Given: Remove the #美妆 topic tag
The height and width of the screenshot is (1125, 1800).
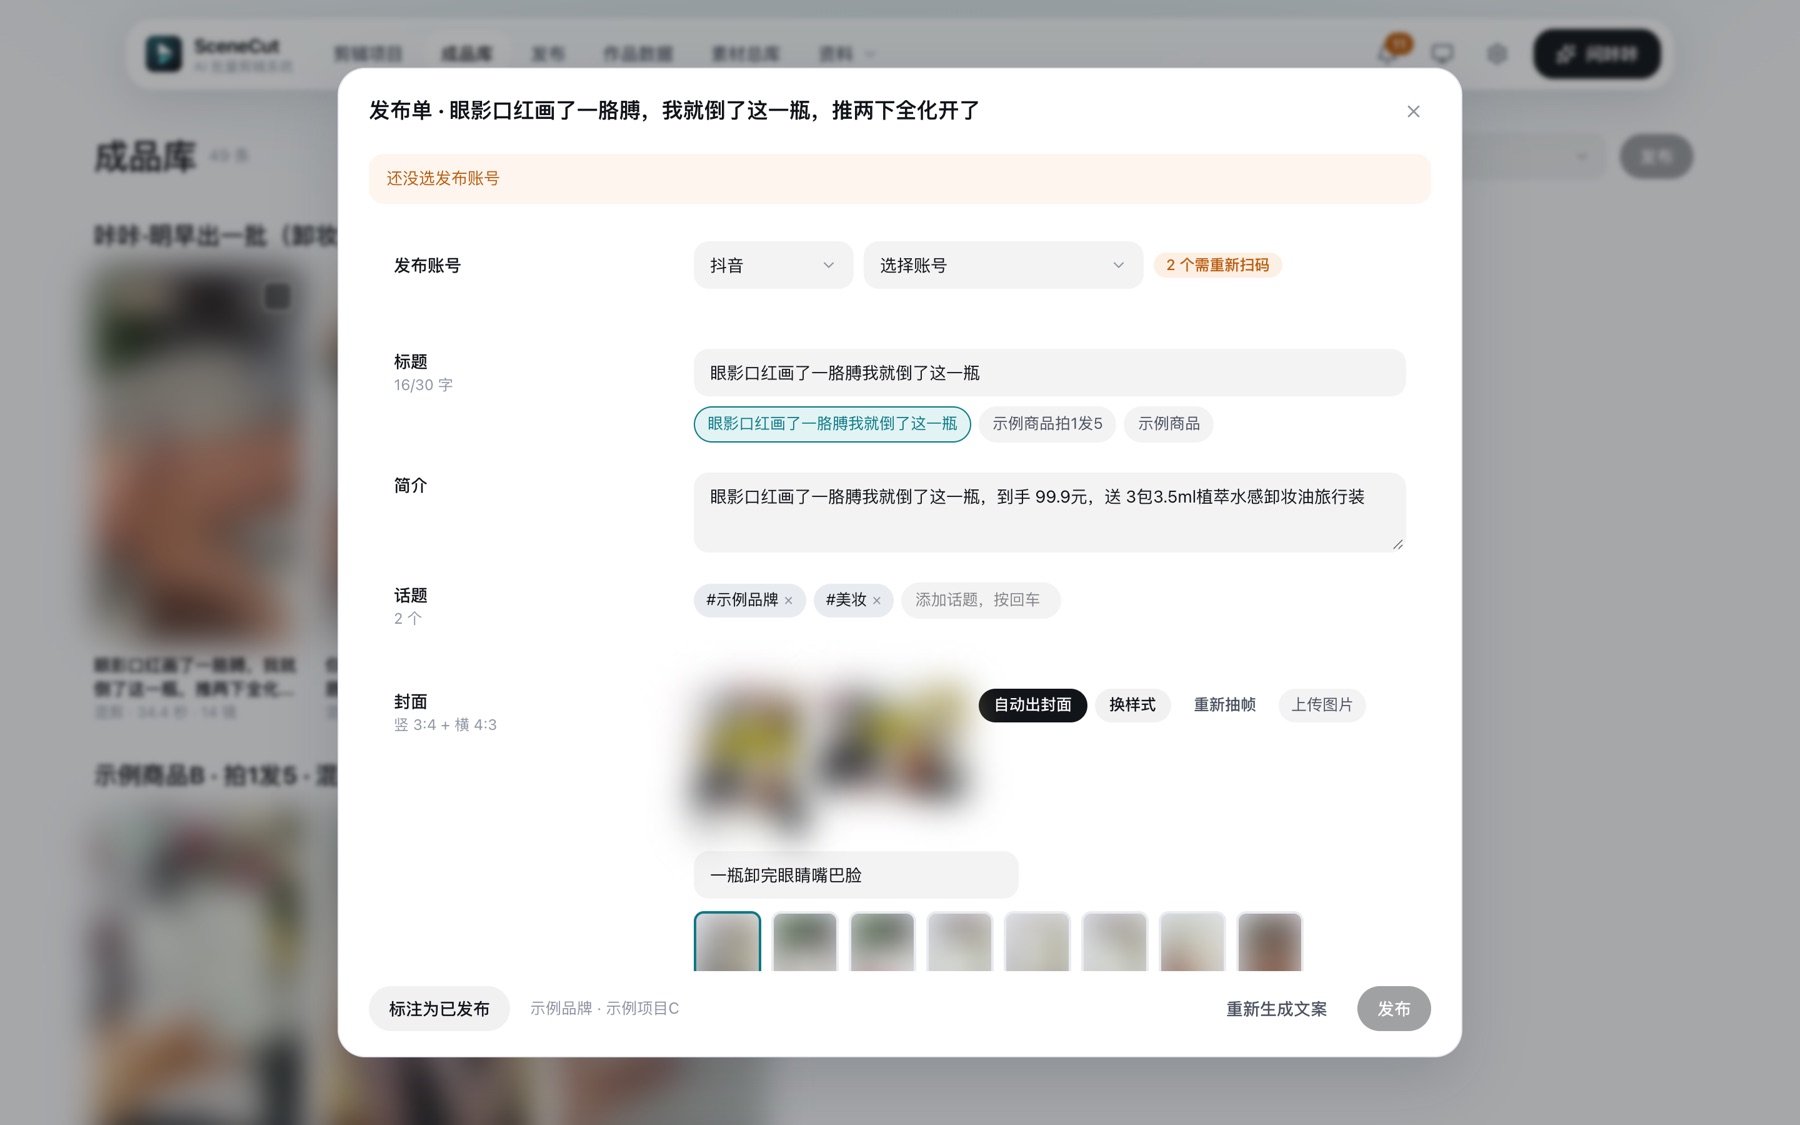Looking at the screenshot, I should point(877,601).
